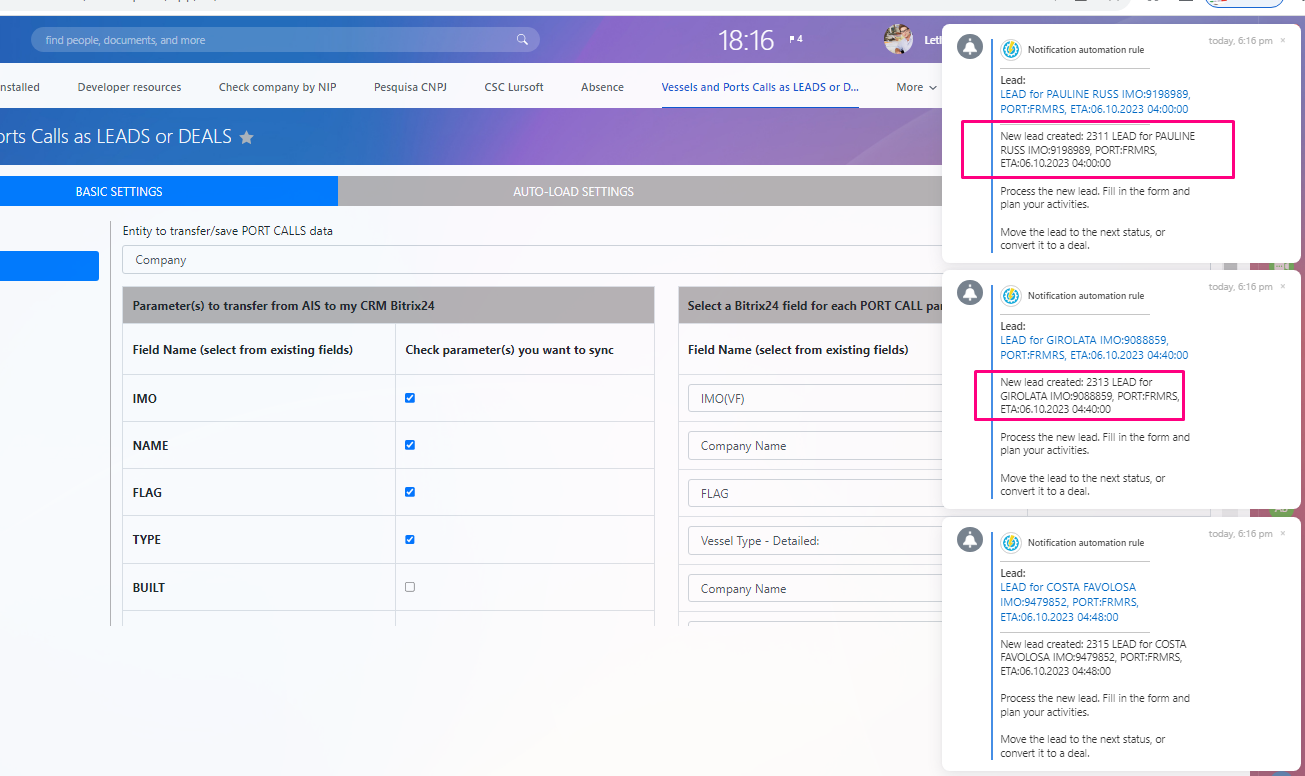1305x776 pixels.
Task: Click the user profile avatar photo
Action: (x=898, y=40)
